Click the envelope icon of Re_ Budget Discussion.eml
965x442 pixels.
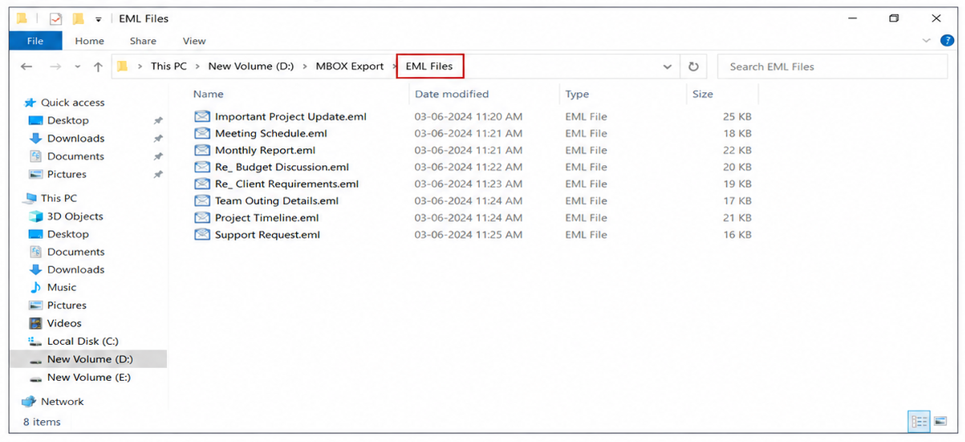tap(202, 167)
